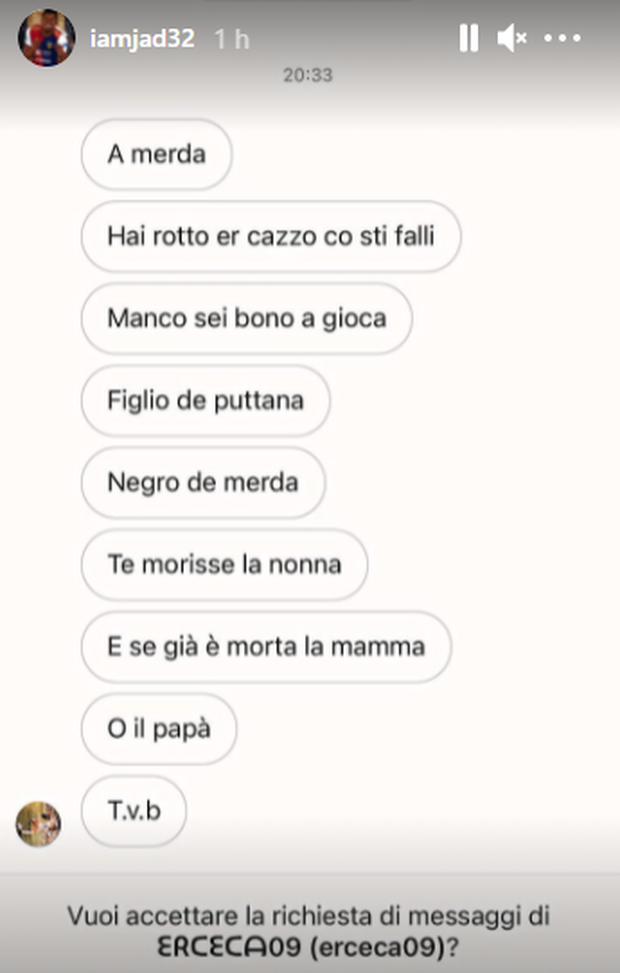Viewport: 620px width, 973px height.
Task: Open the three-dot more options menu
Action: (x=562, y=38)
